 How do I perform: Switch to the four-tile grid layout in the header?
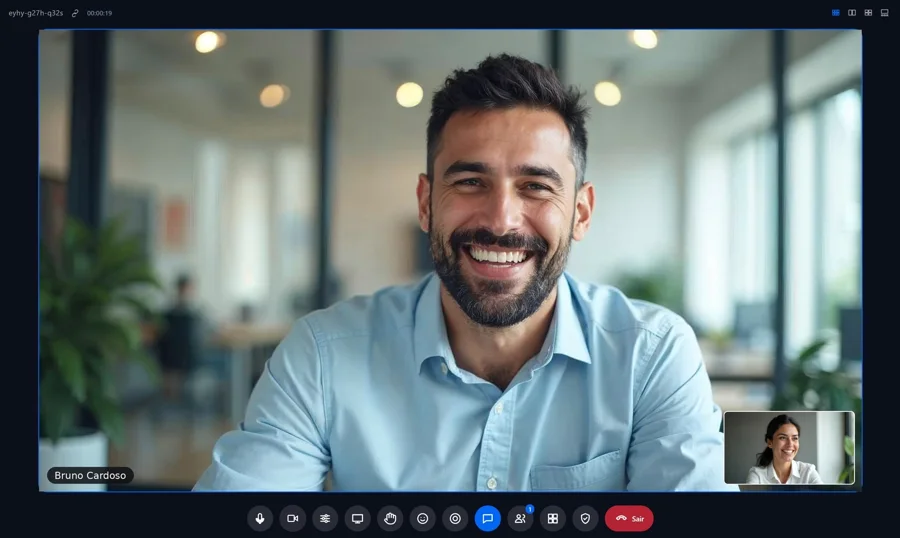868,13
